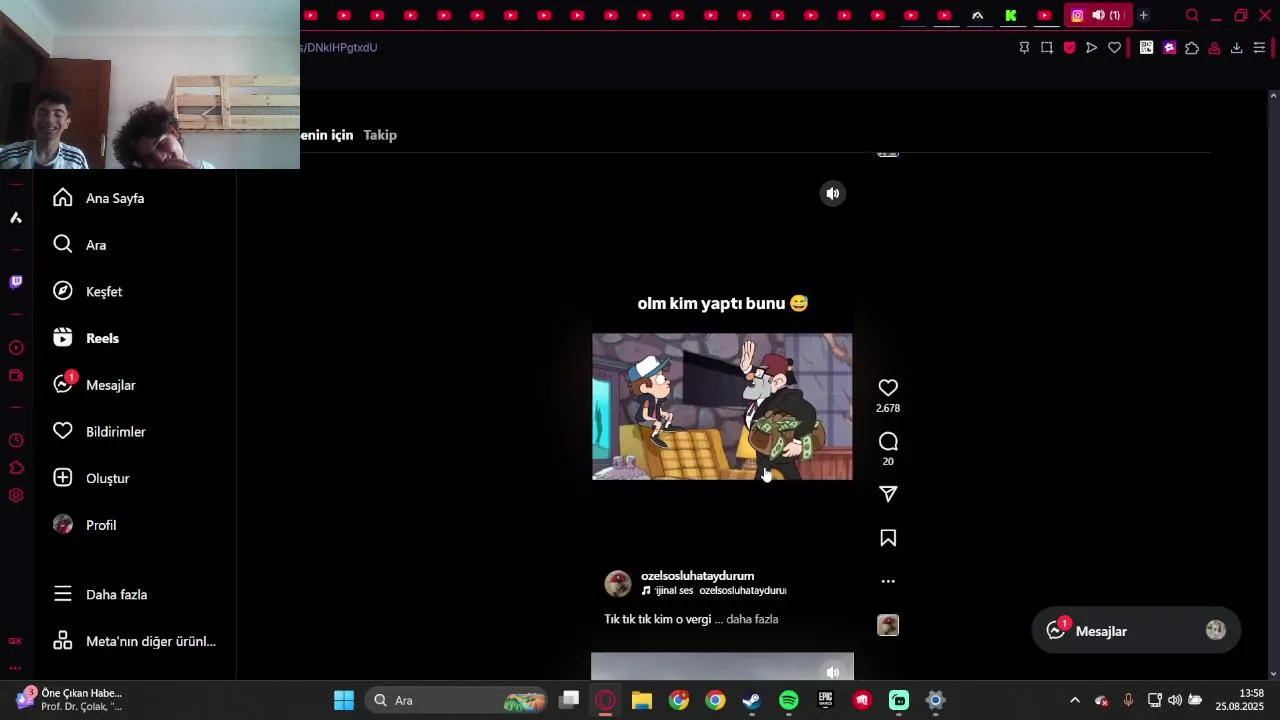Open browser tab search magnifier
1280x720 pixels.
click(1192, 15)
